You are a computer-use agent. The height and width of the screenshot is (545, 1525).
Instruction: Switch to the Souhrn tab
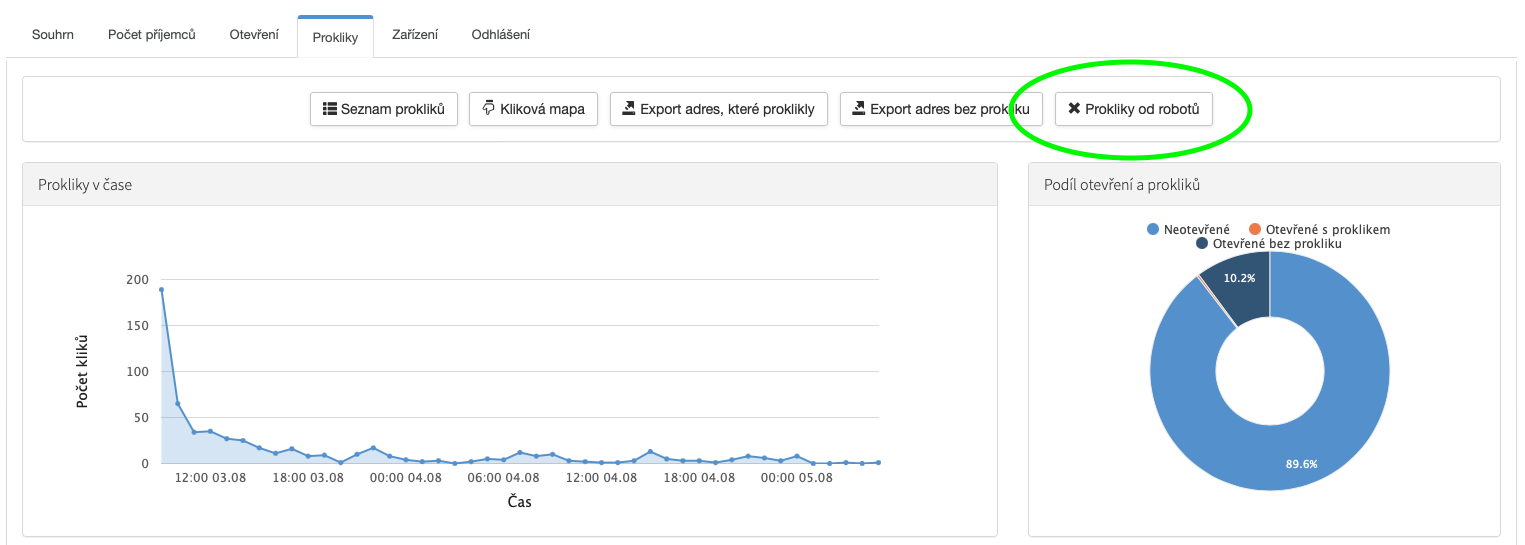coord(53,35)
